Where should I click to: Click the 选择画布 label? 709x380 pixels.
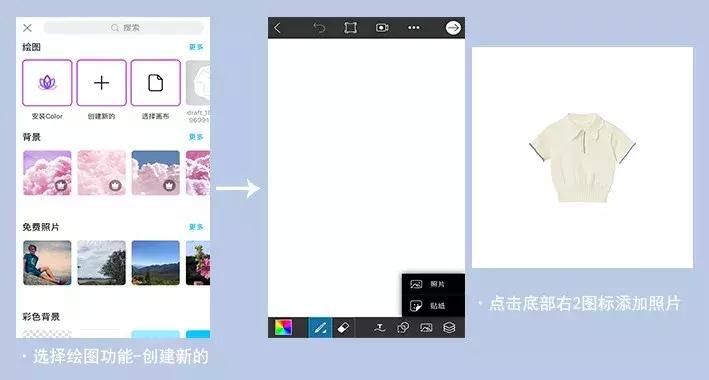point(156,116)
